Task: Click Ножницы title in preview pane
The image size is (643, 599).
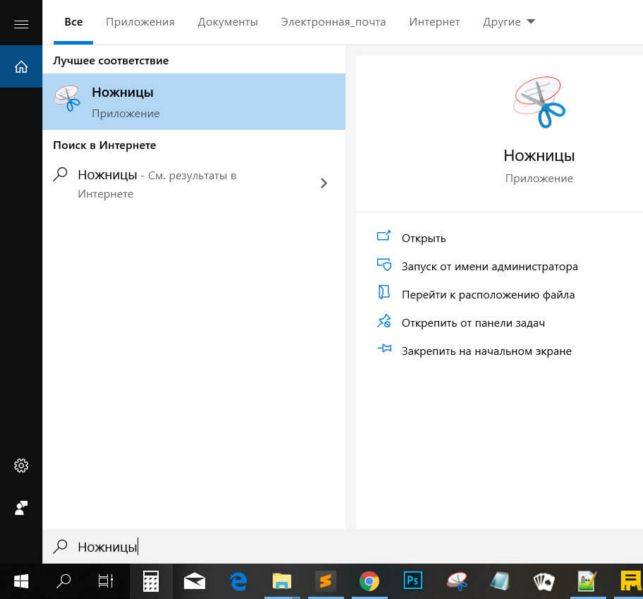Action: [539, 156]
